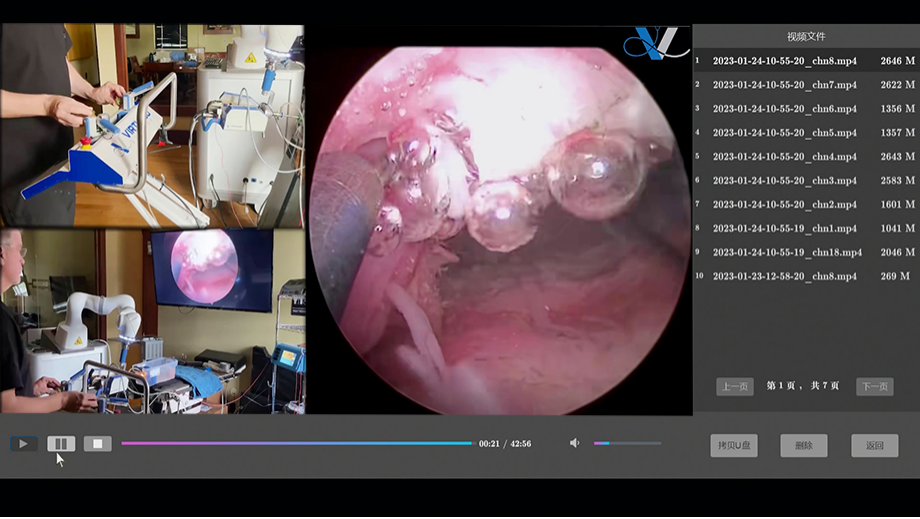Open video file 2023-01-24-10-55-20_chn7.mp4

point(784,85)
